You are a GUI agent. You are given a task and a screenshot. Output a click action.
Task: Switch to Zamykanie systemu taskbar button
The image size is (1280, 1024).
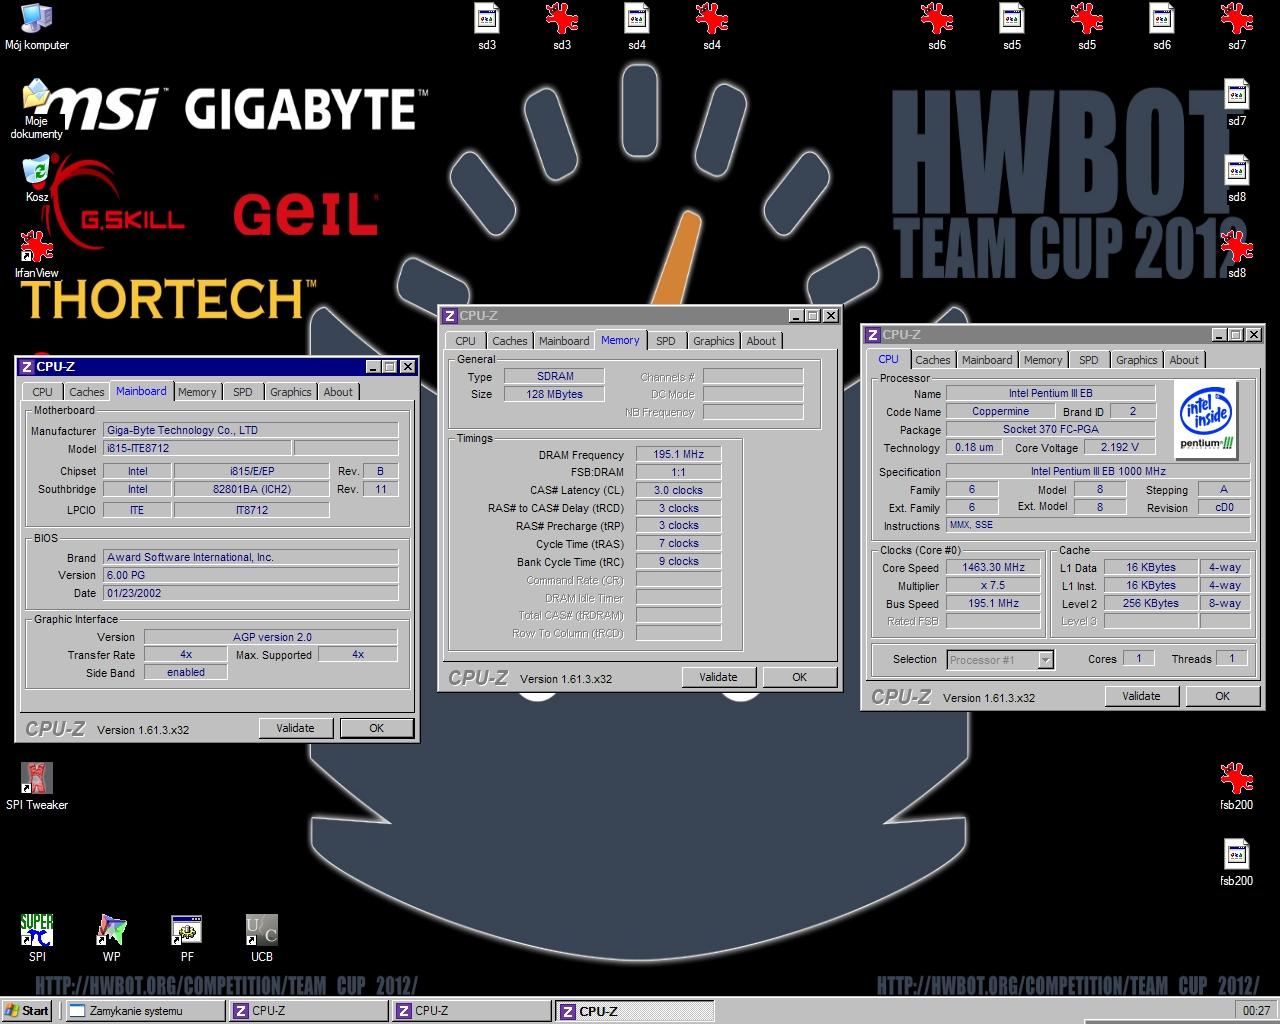[x=145, y=1011]
